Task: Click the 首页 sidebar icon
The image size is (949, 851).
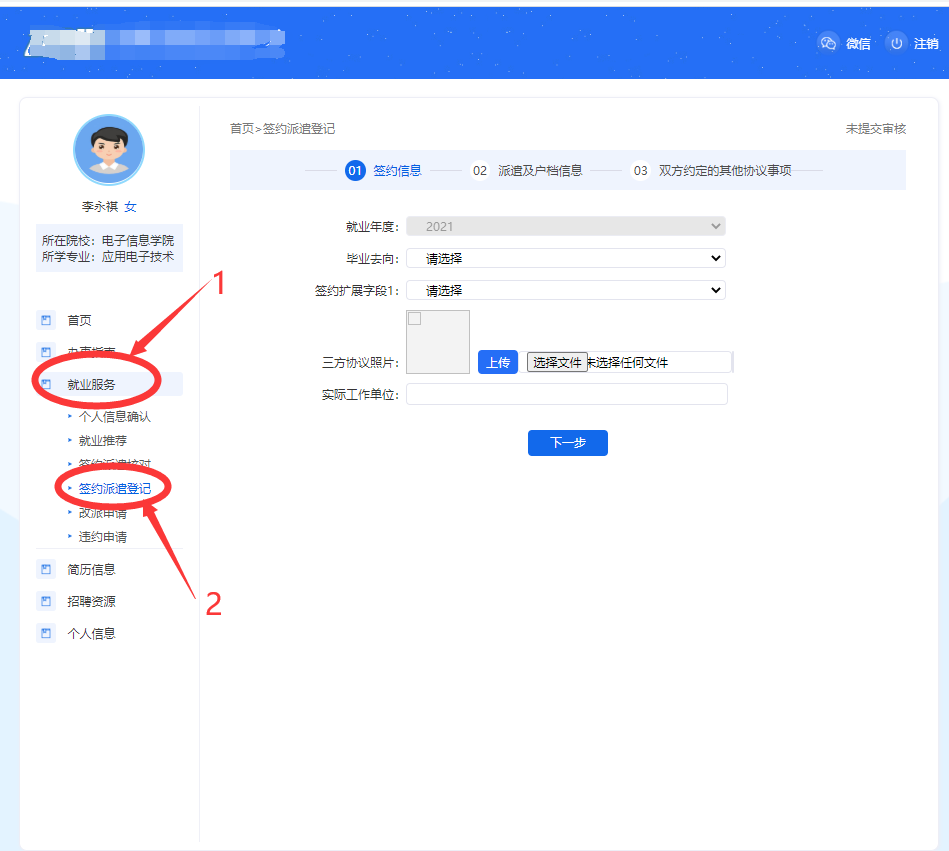Action: (x=45, y=320)
